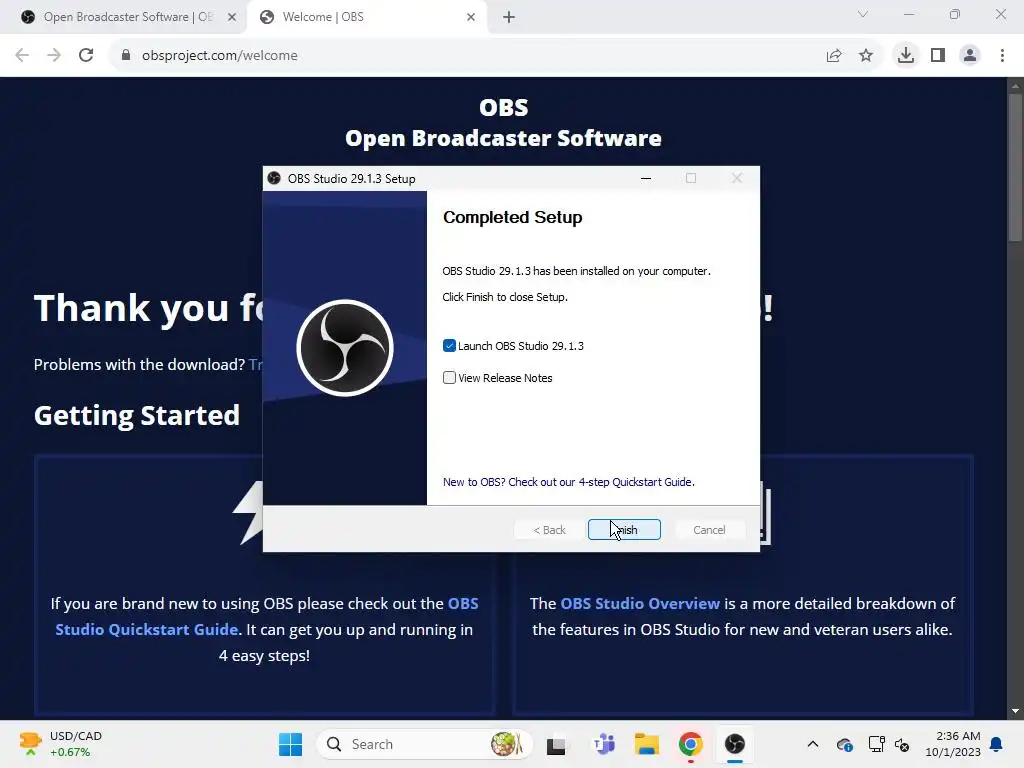Click the OBS logo in Setup title bar

coord(274,178)
